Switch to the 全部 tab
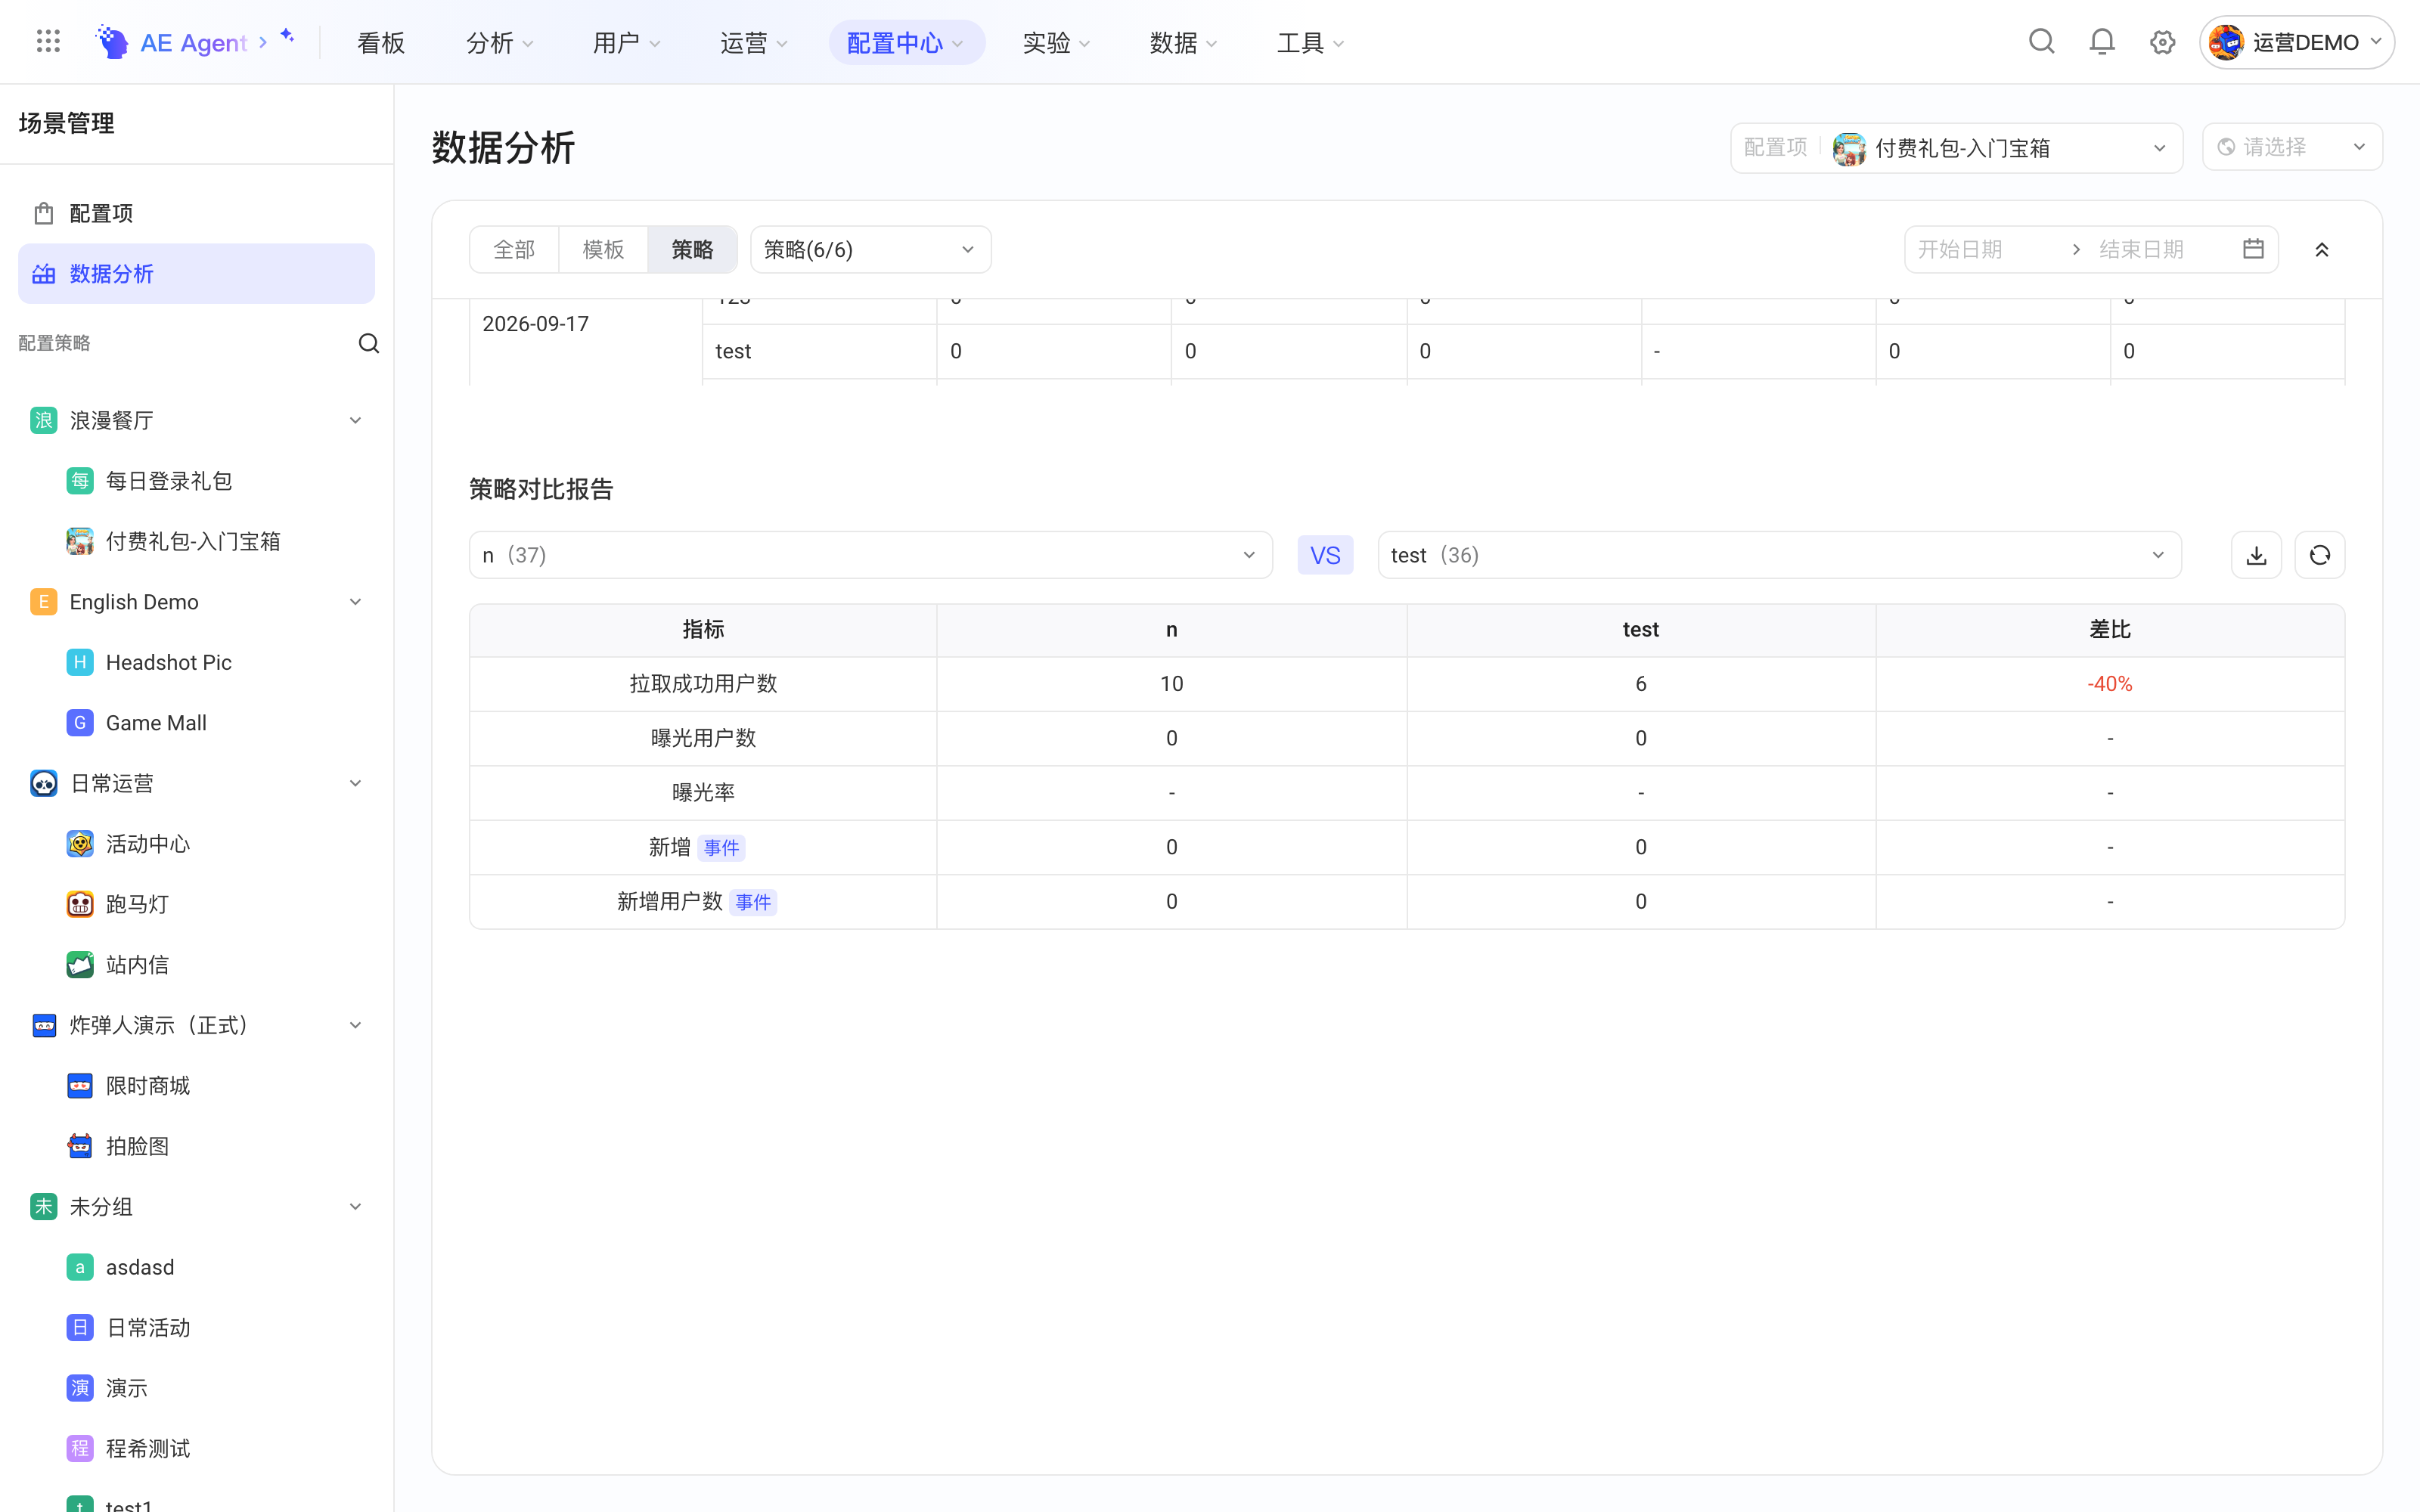Image resolution: width=2420 pixels, height=1512 pixels. coord(514,249)
